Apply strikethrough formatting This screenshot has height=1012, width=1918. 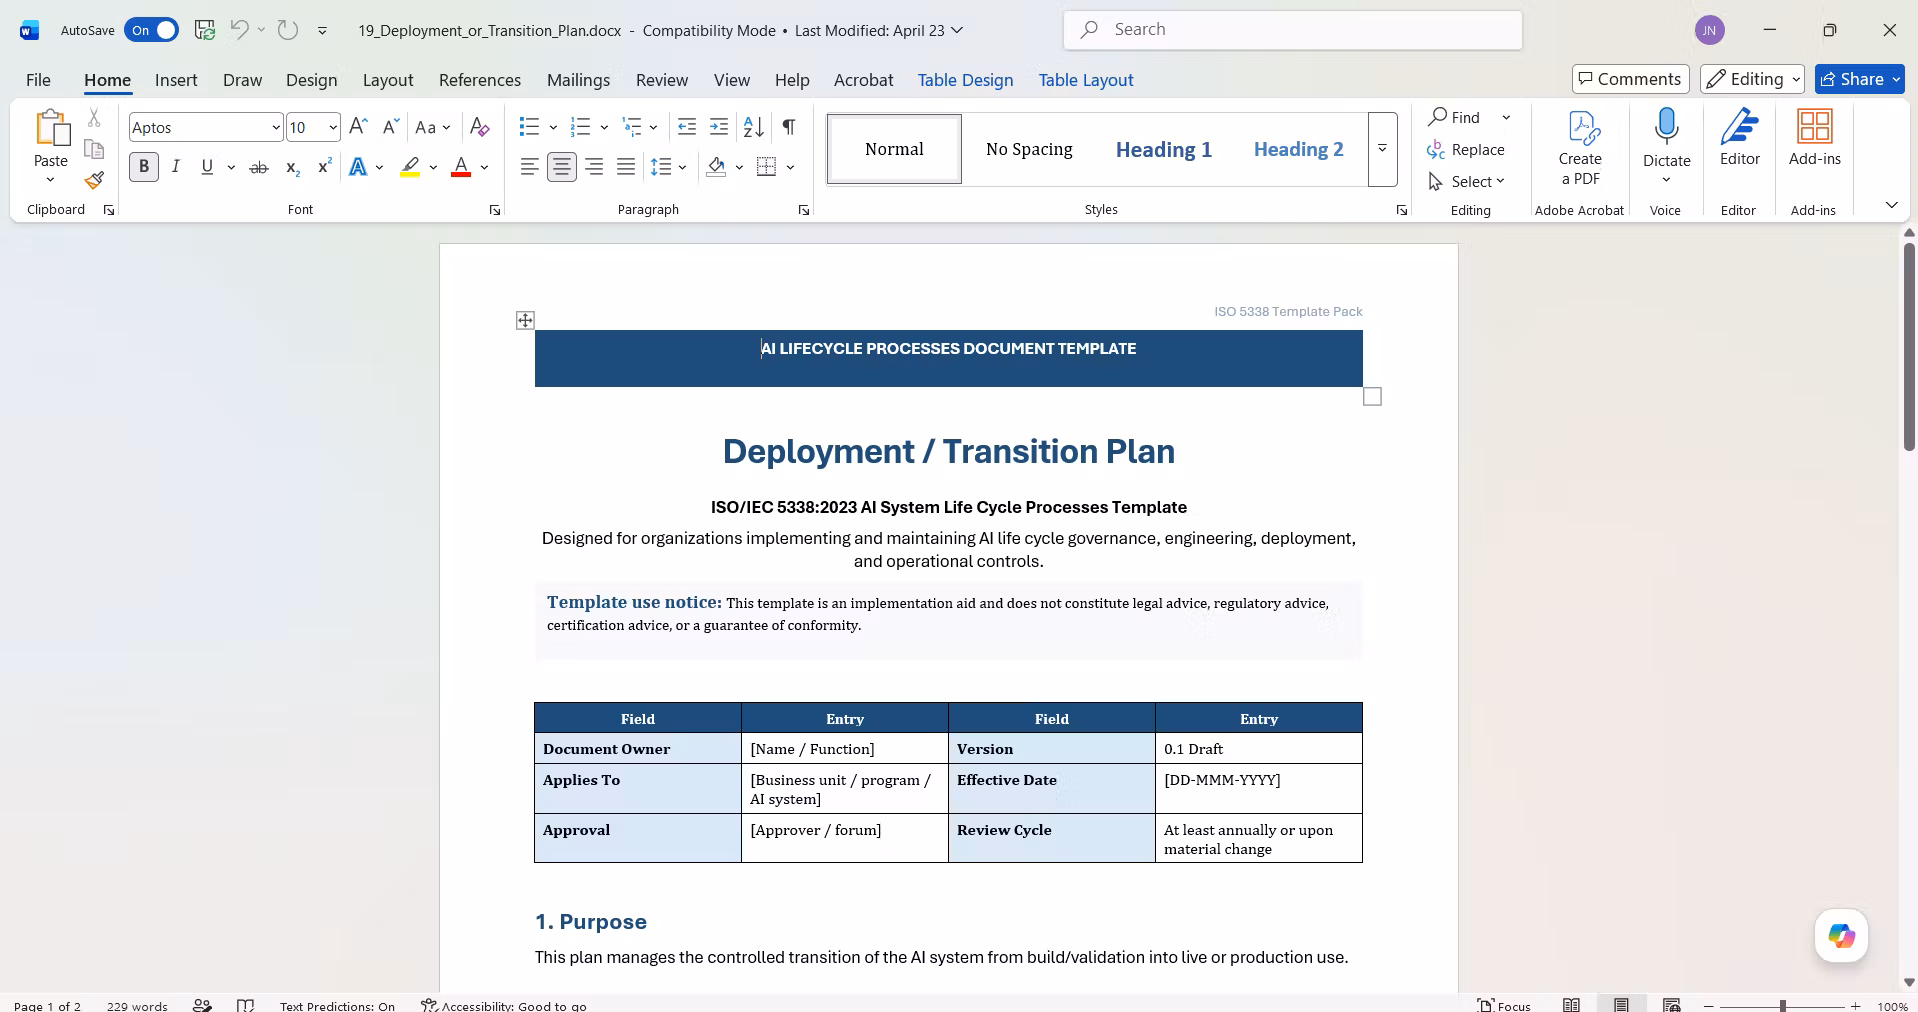click(259, 167)
